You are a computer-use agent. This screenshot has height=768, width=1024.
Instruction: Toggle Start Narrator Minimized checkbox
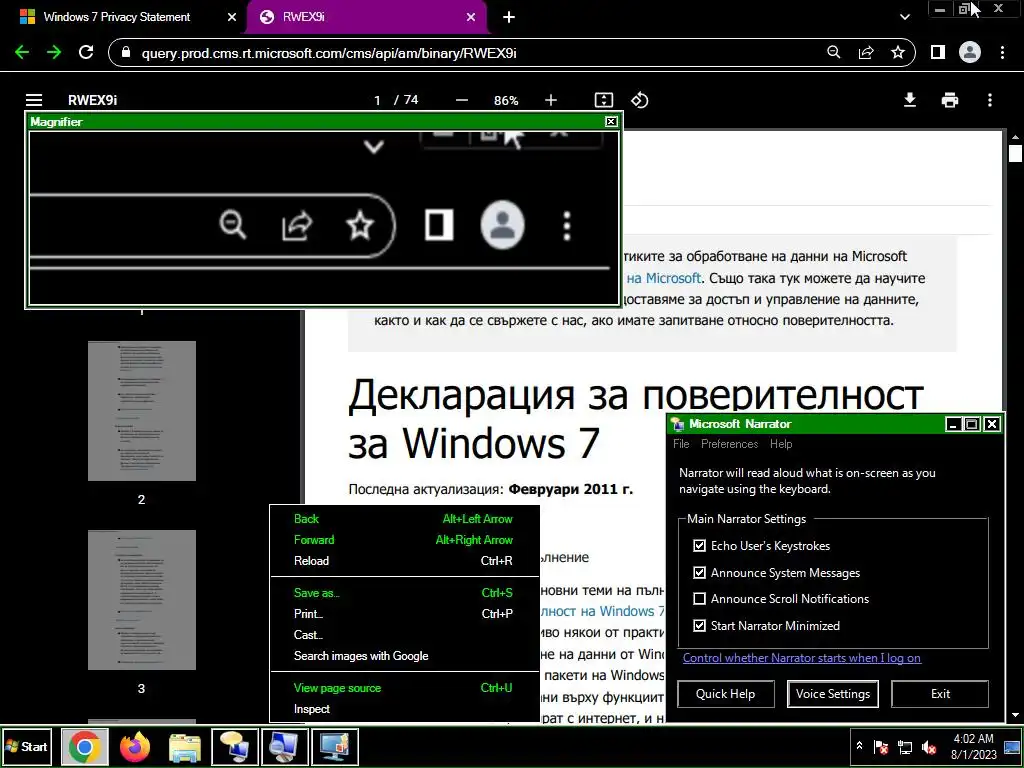[699, 625]
